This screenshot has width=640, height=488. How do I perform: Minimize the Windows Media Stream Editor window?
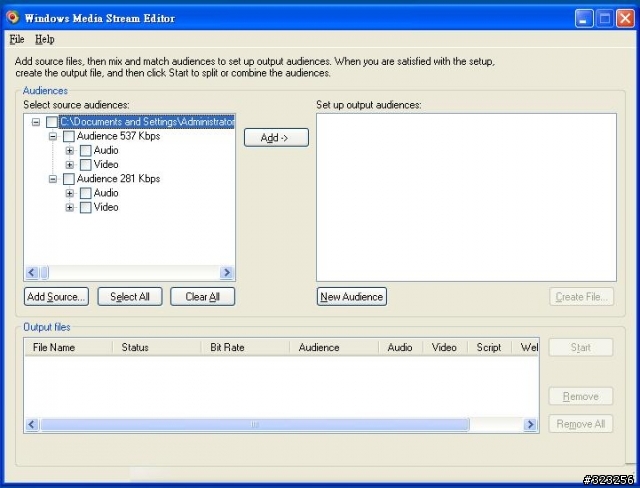point(584,18)
